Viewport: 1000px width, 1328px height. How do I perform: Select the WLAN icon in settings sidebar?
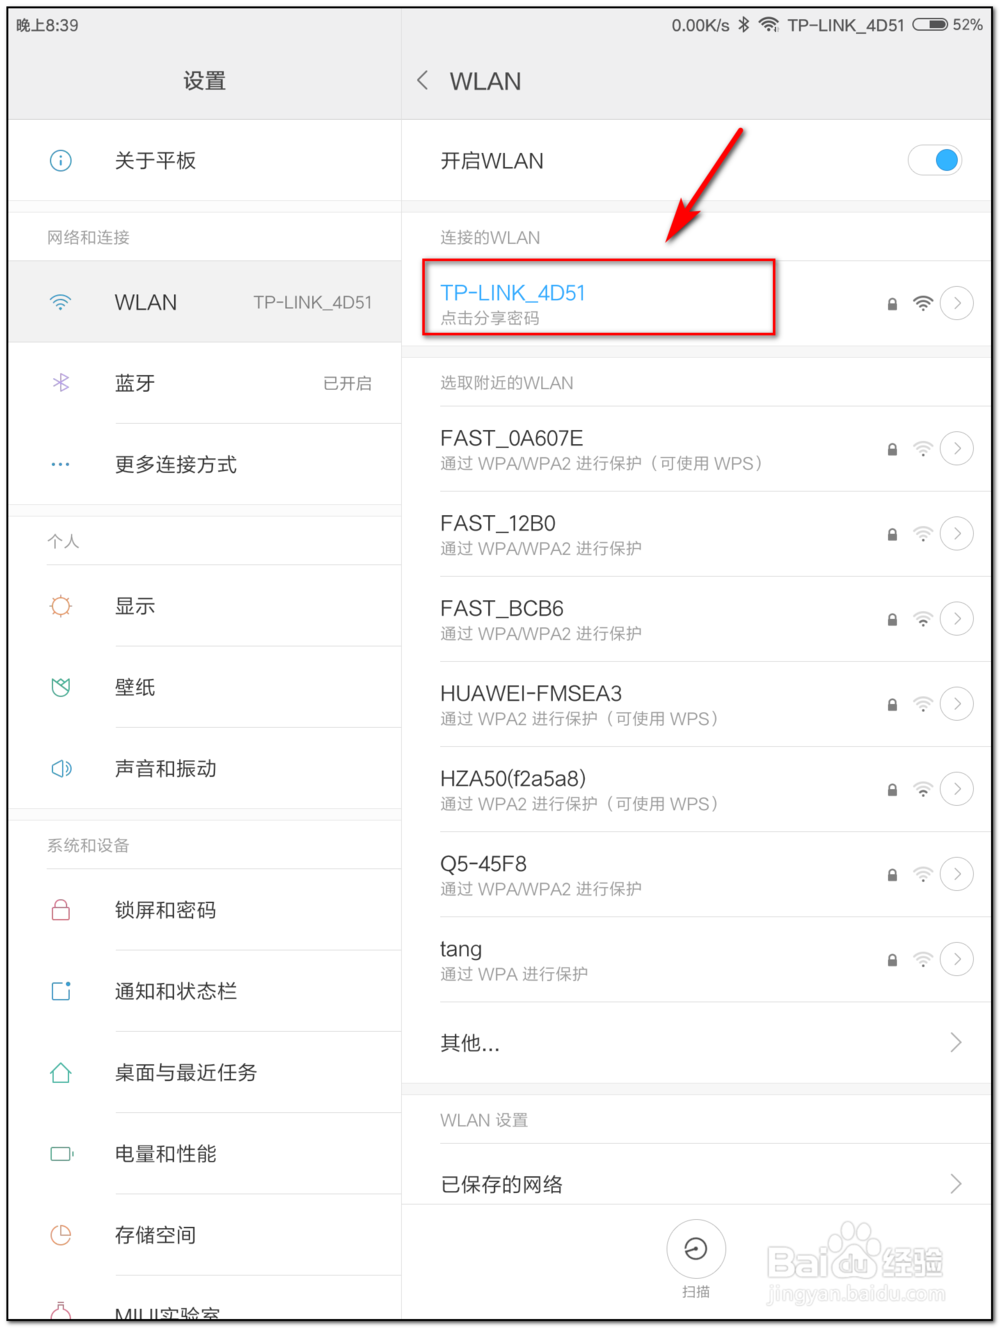click(x=61, y=302)
